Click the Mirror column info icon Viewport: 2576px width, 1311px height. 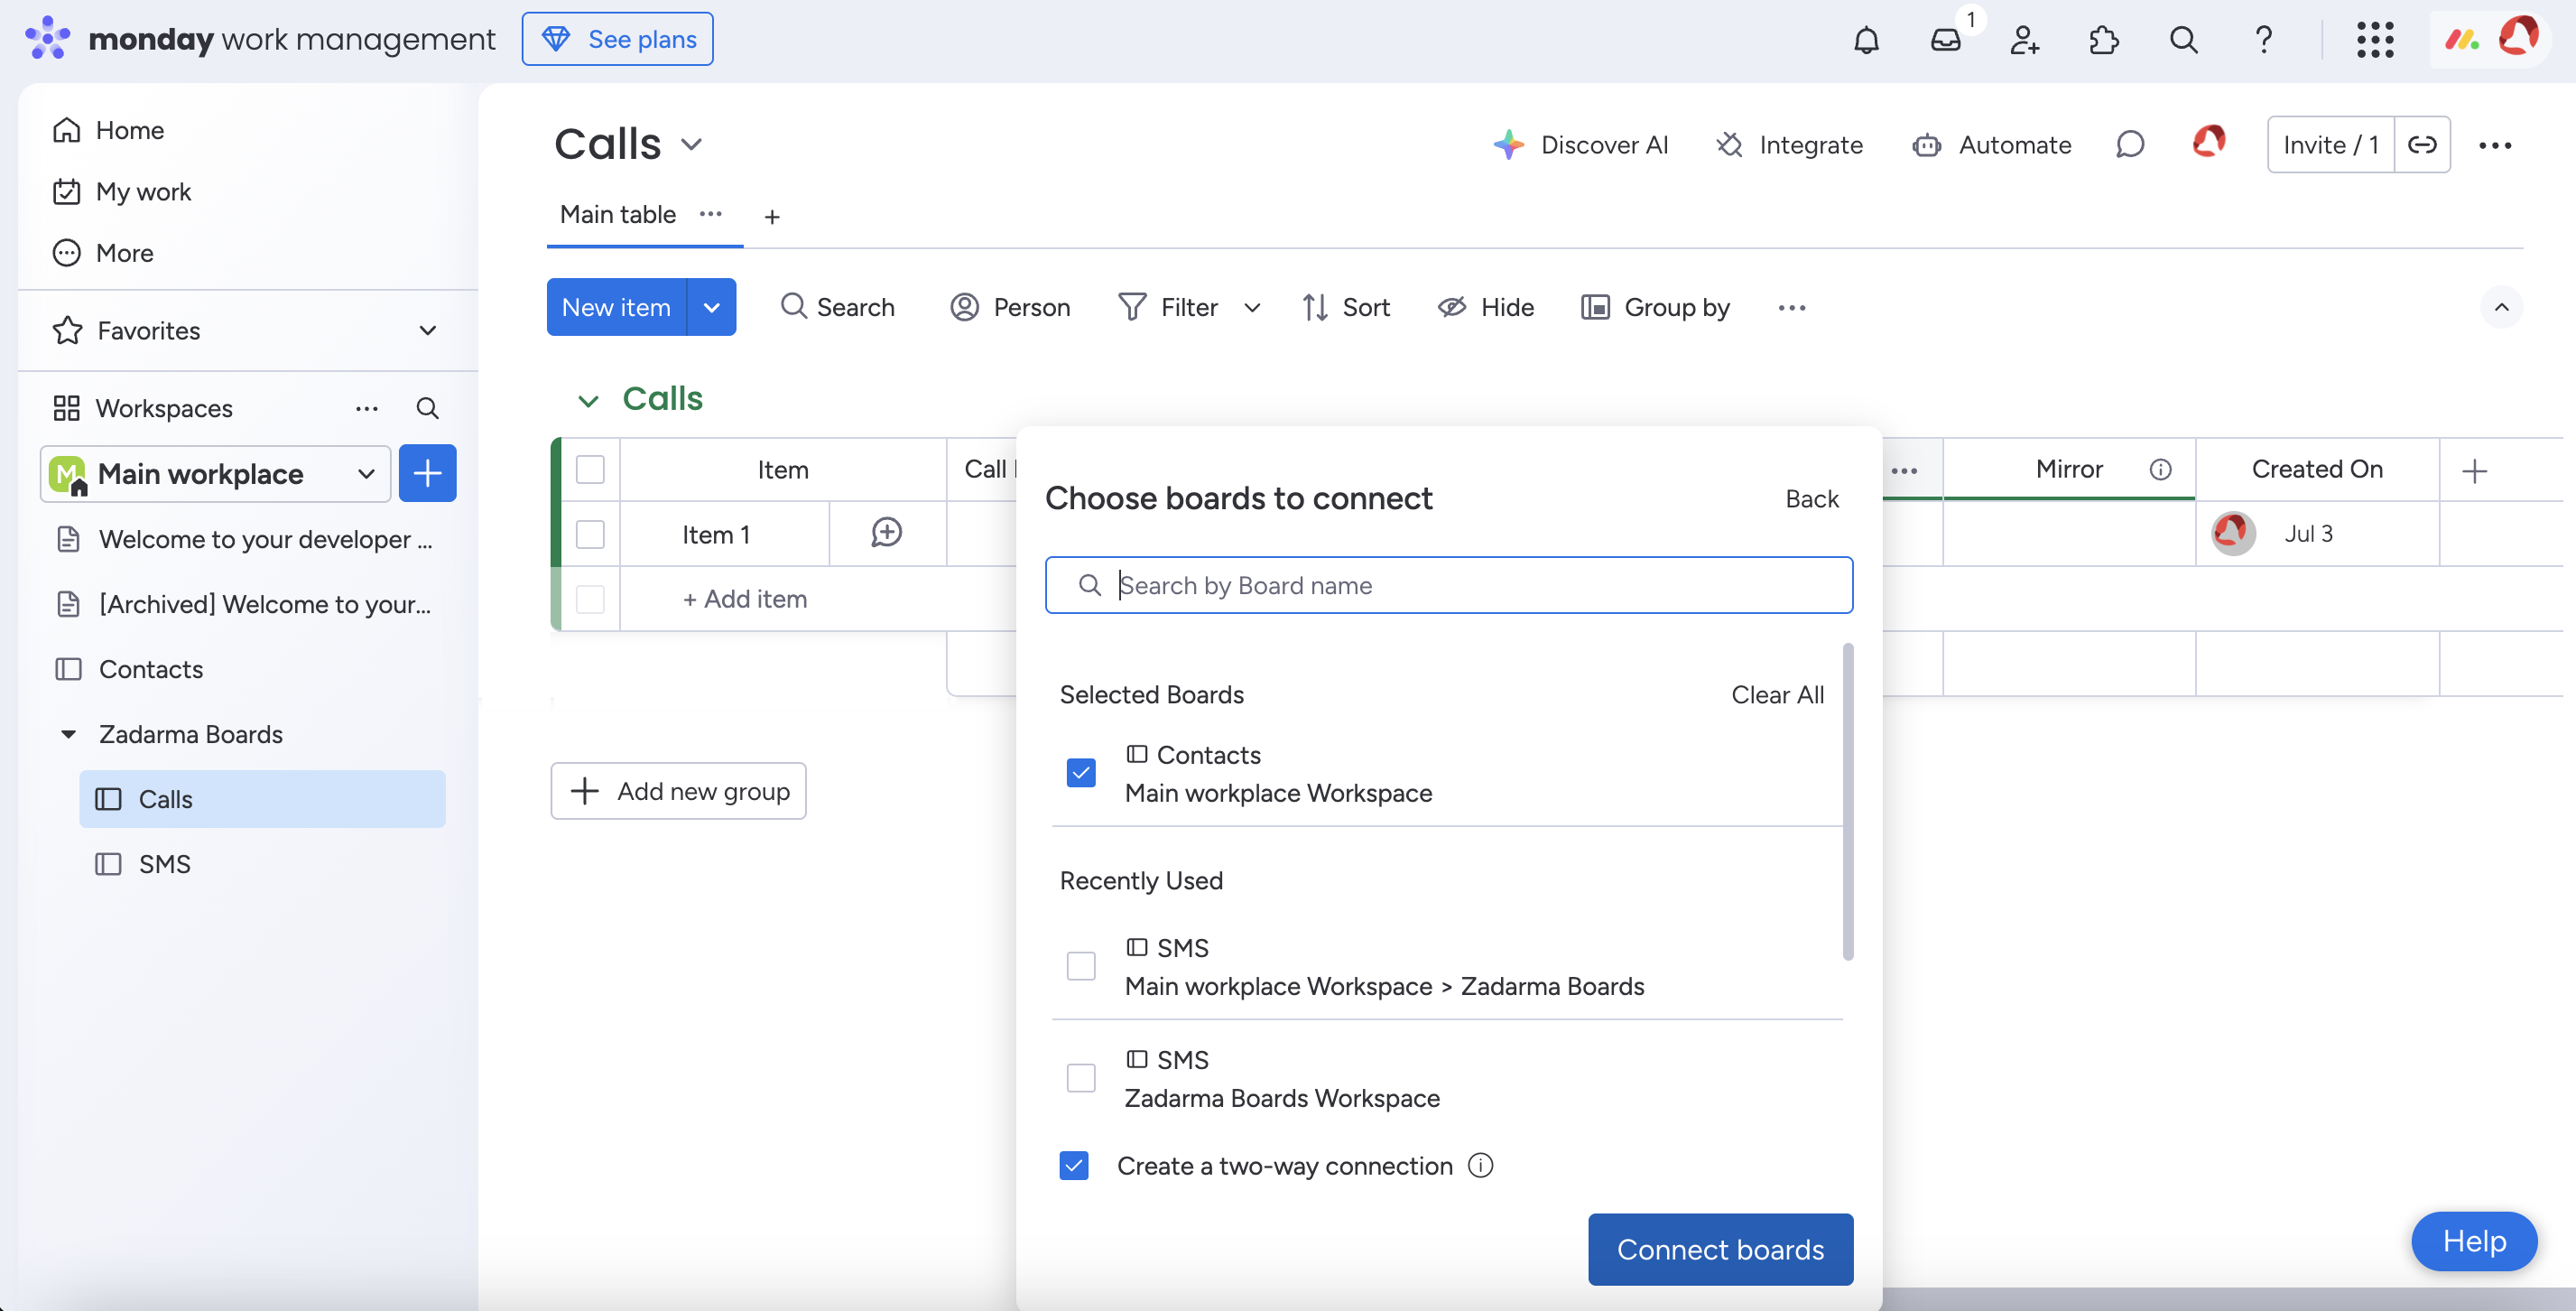(x=2160, y=469)
